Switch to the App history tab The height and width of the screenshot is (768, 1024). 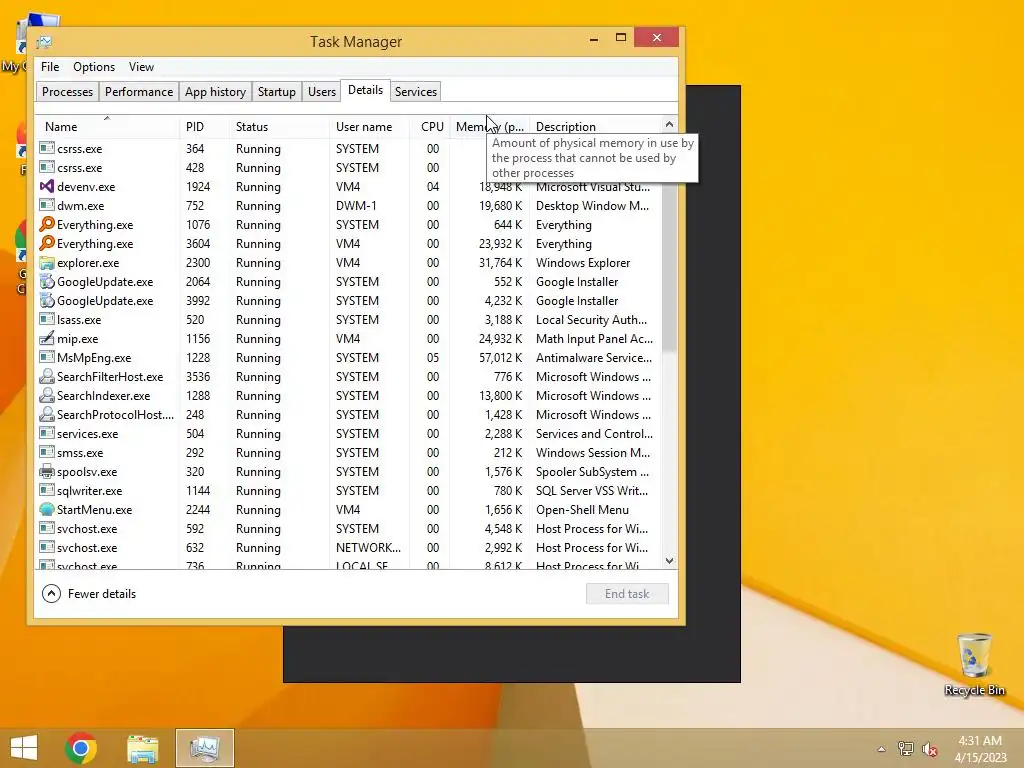[216, 91]
